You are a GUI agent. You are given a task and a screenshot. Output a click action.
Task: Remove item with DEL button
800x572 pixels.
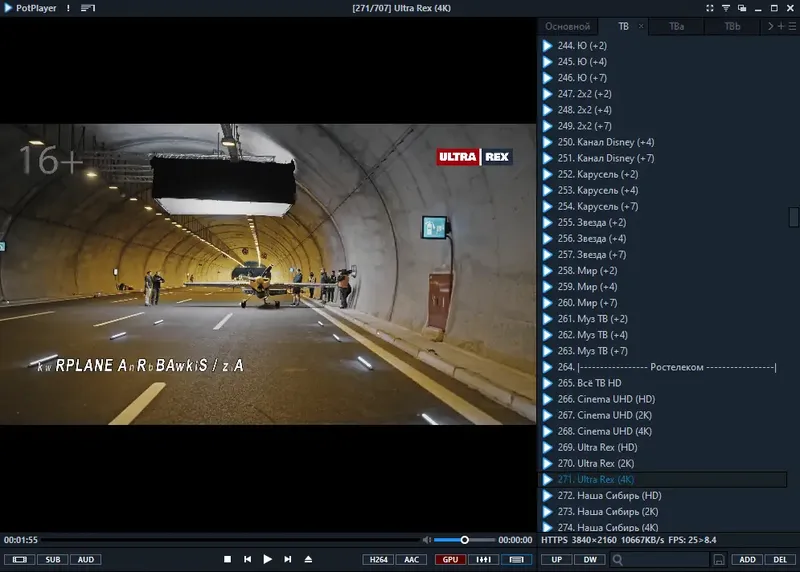[780, 560]
